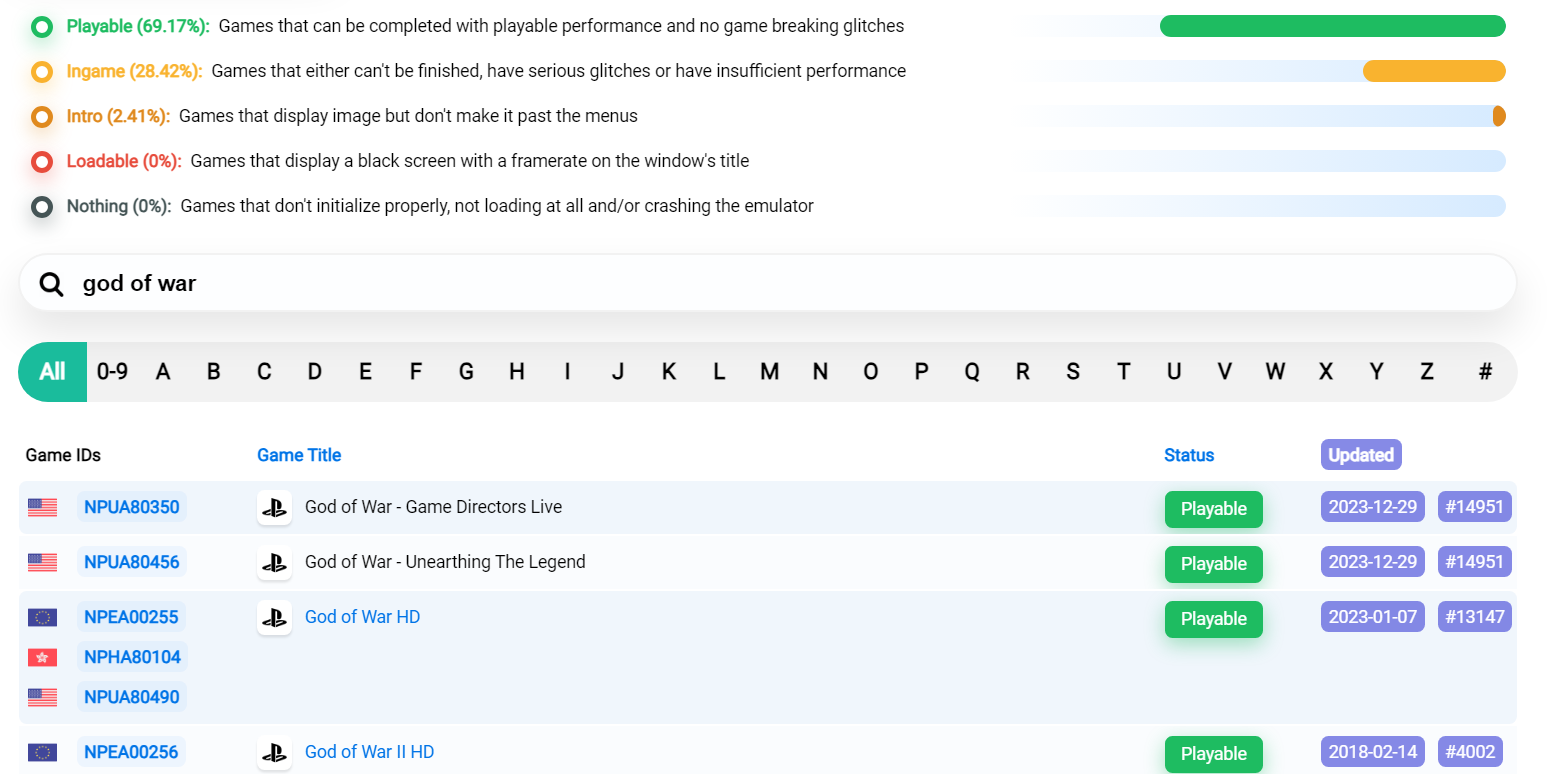Toggle the Intro status filter circle
Screen dimensions: 1547x774
[x=42, y=116]
